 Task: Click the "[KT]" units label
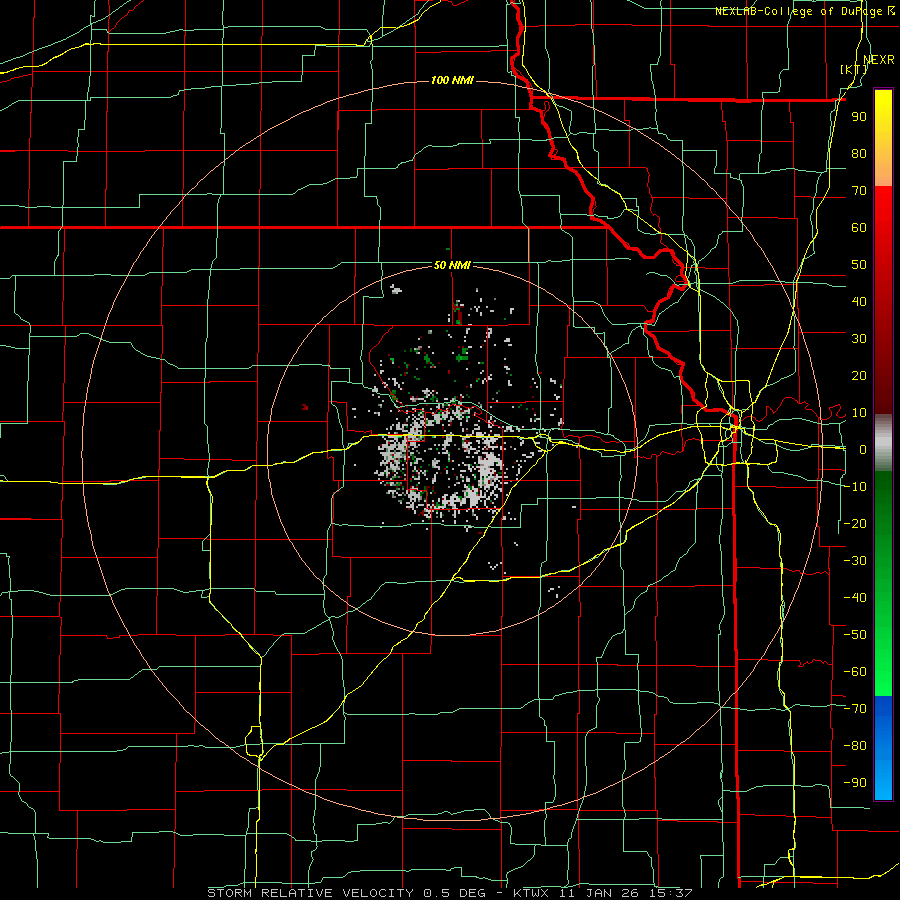point(854,69)
